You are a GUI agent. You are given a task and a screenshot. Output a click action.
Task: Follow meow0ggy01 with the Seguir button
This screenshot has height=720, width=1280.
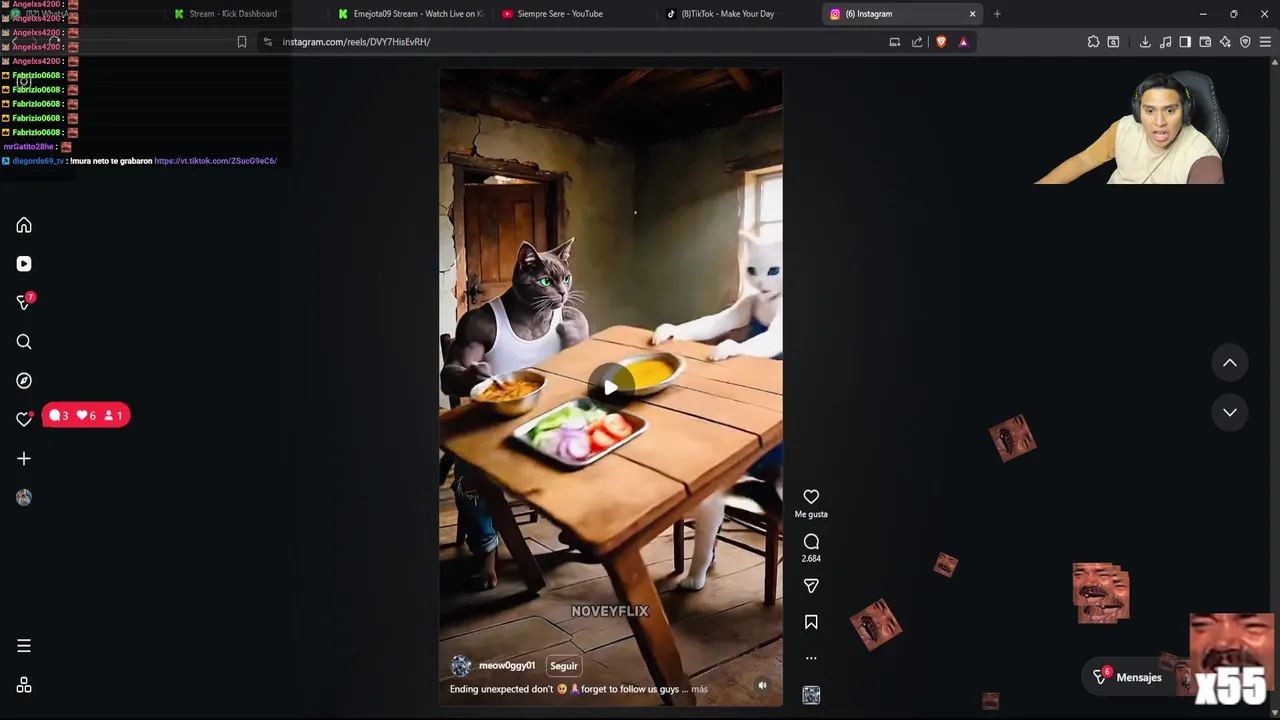pos(564,666)
